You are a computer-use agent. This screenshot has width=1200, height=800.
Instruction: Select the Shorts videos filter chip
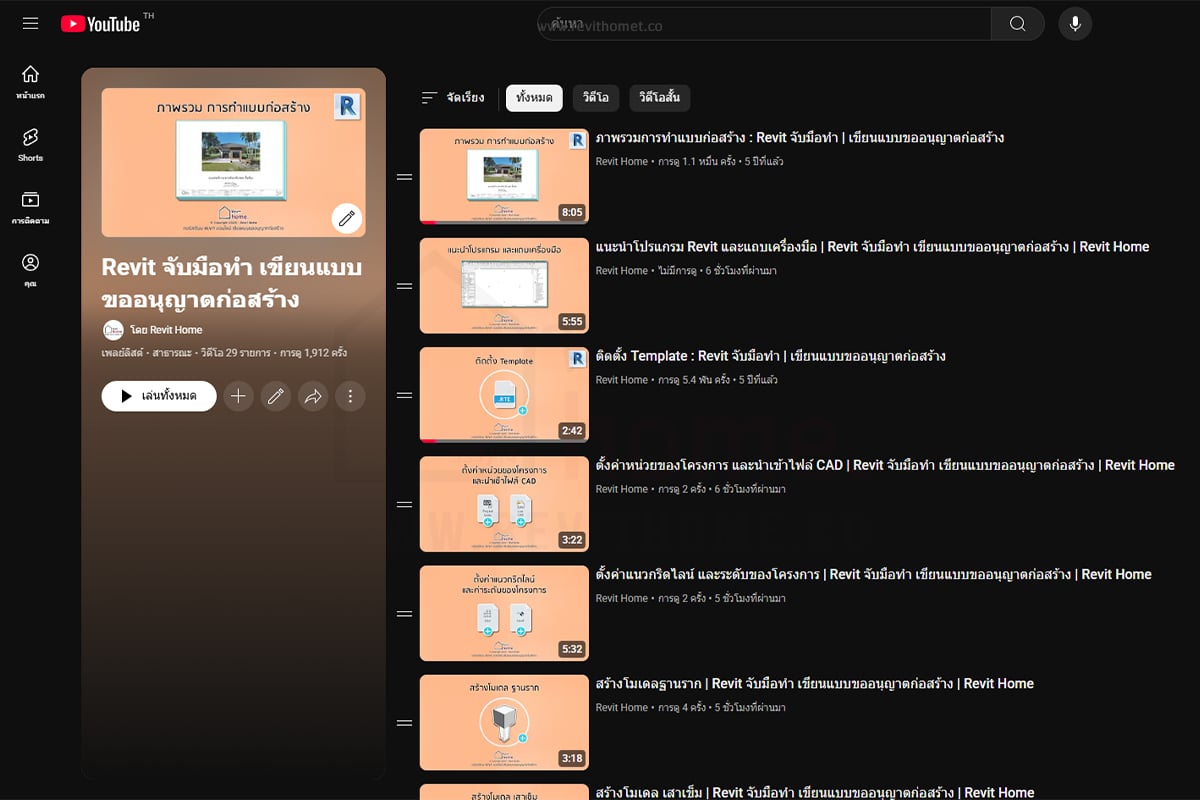pos(659,98)
